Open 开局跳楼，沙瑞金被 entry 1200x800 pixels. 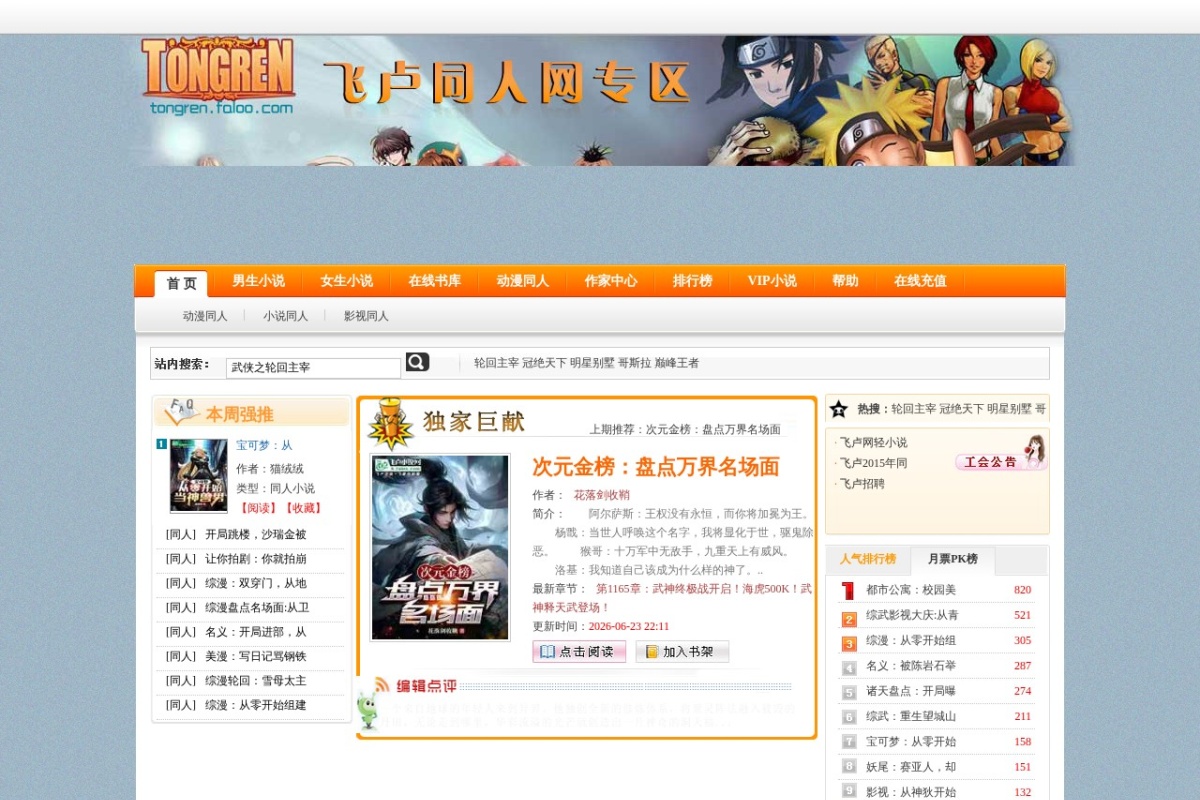(256, 535)
